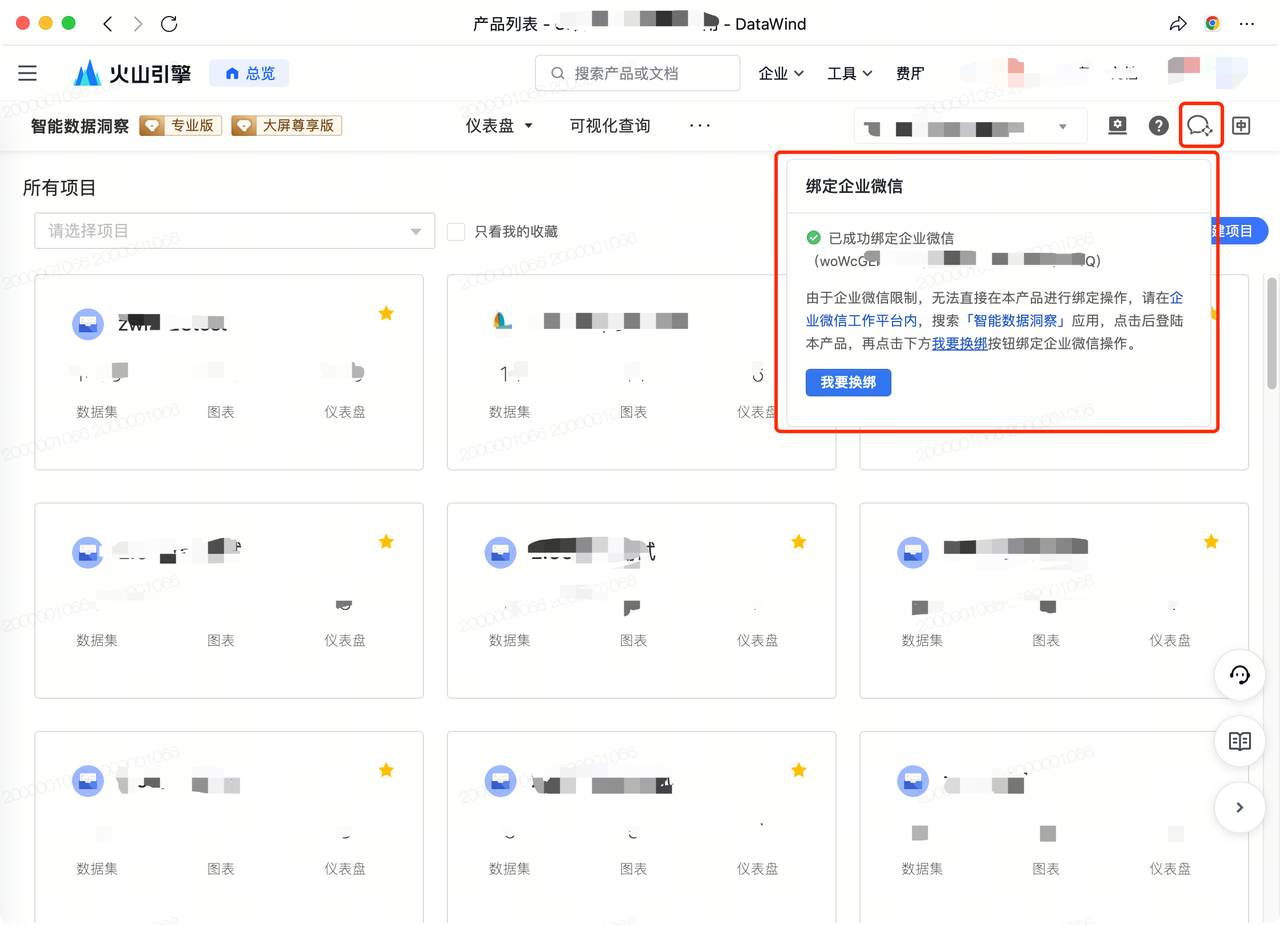This screenshot has height=925, width=1280.
Task: Go back with the browser back arrow
Action: 108,24
